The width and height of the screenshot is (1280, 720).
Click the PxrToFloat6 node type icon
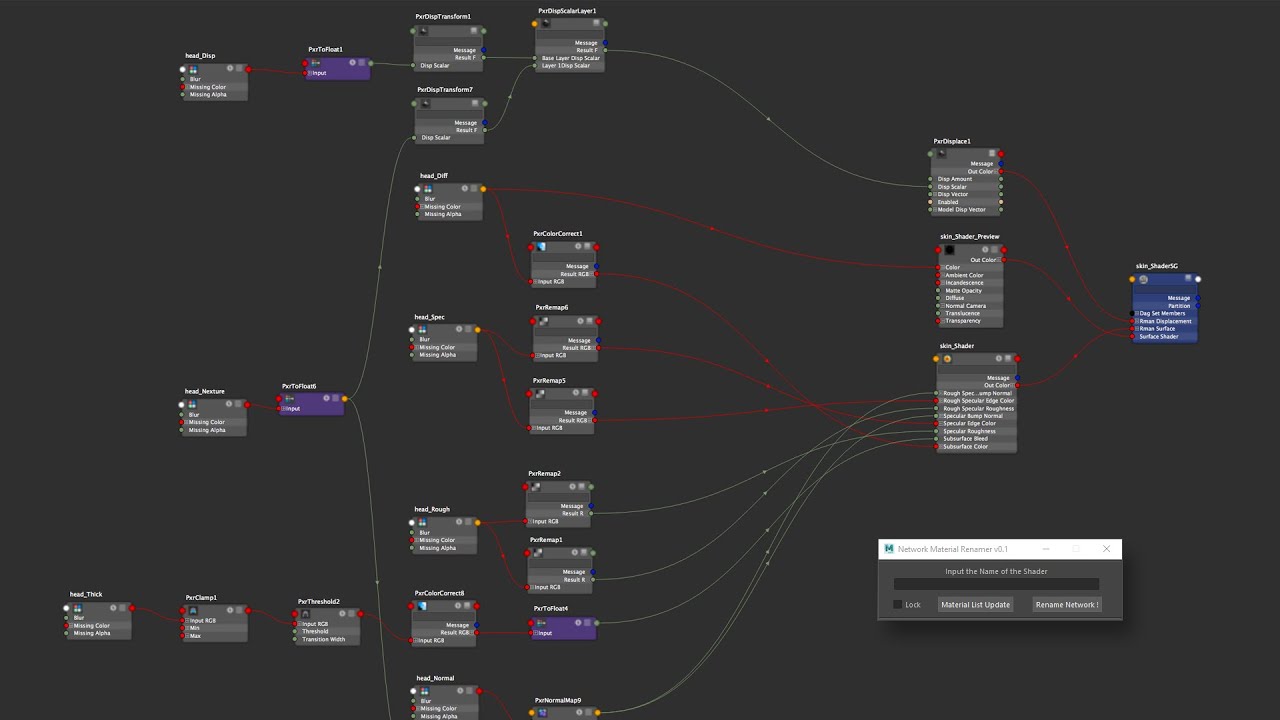290,398
